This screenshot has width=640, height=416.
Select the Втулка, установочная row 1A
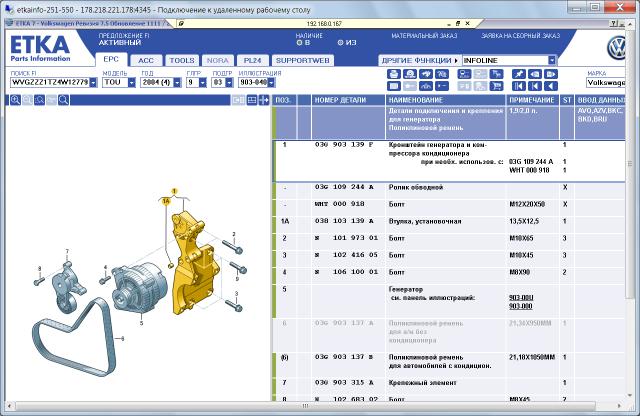[x=450, y=225]
